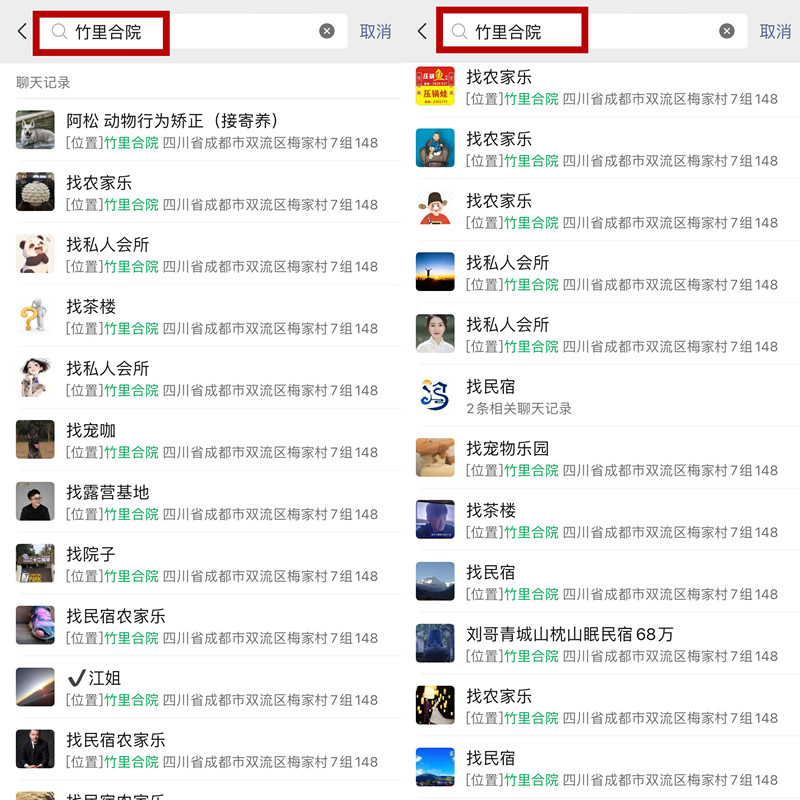Tap the back arrow in left panel

22,31
